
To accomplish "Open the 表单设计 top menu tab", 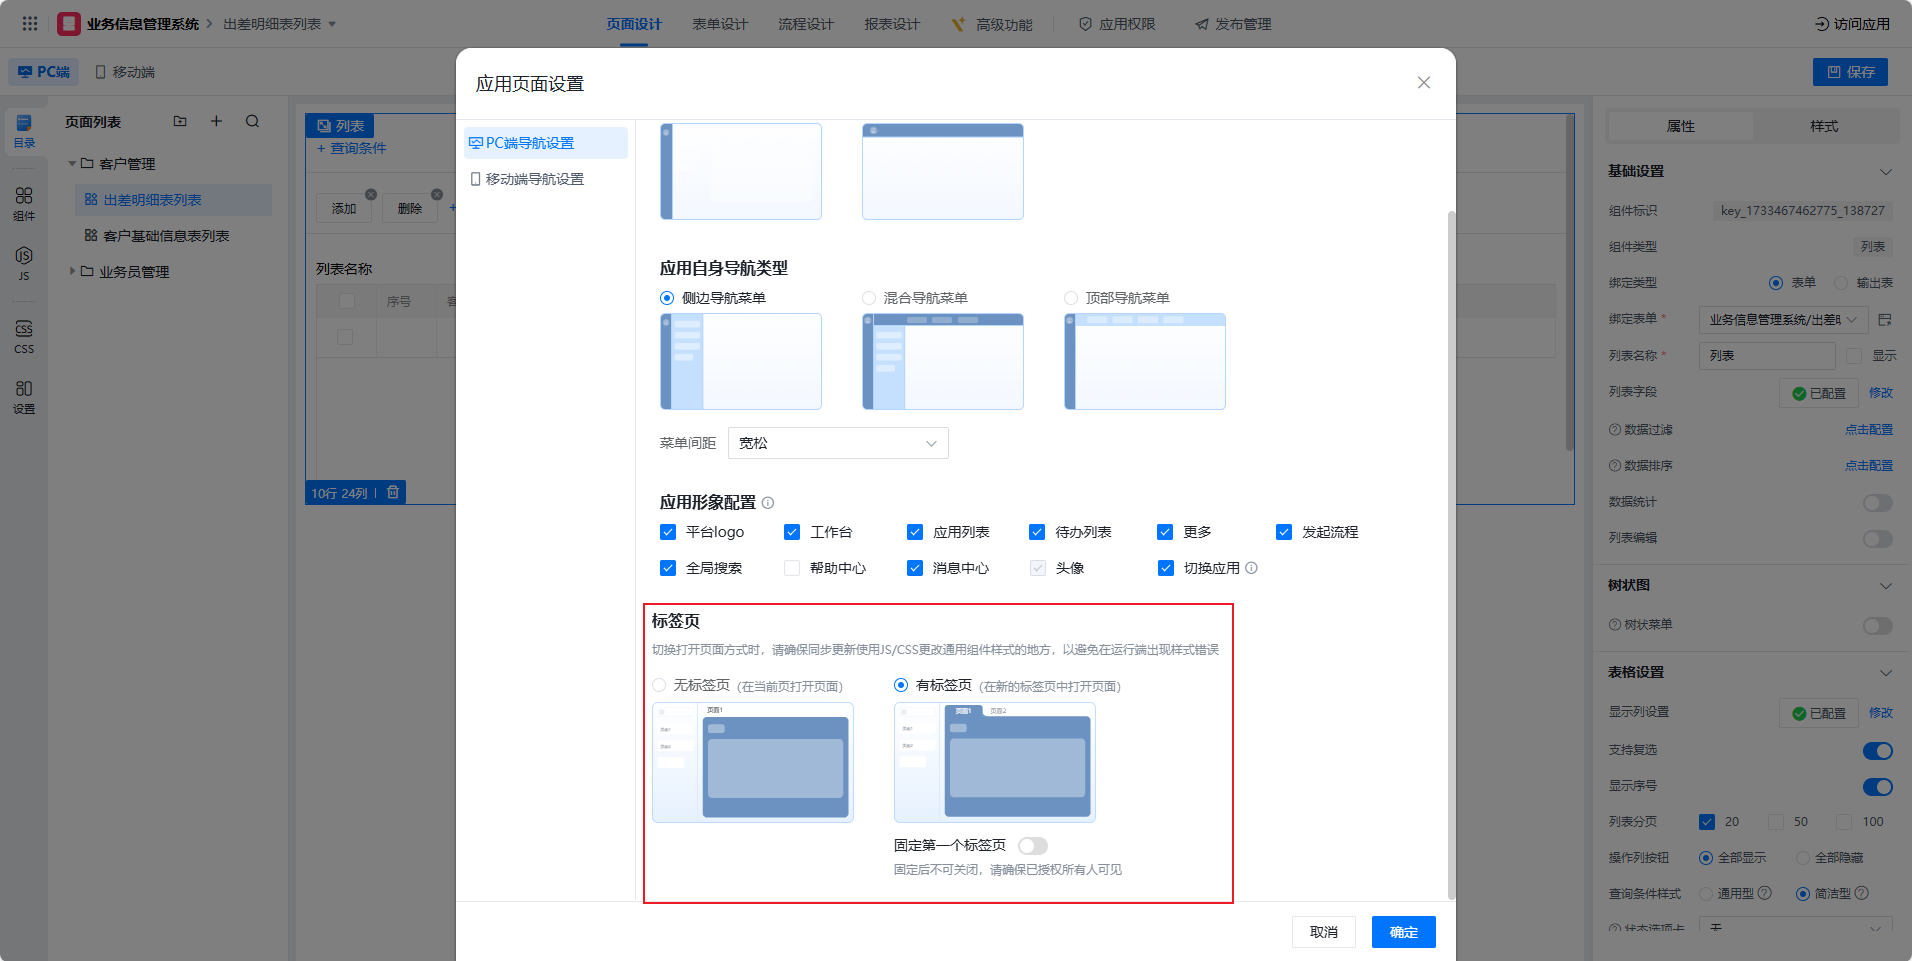I will (x=720, y=24).
